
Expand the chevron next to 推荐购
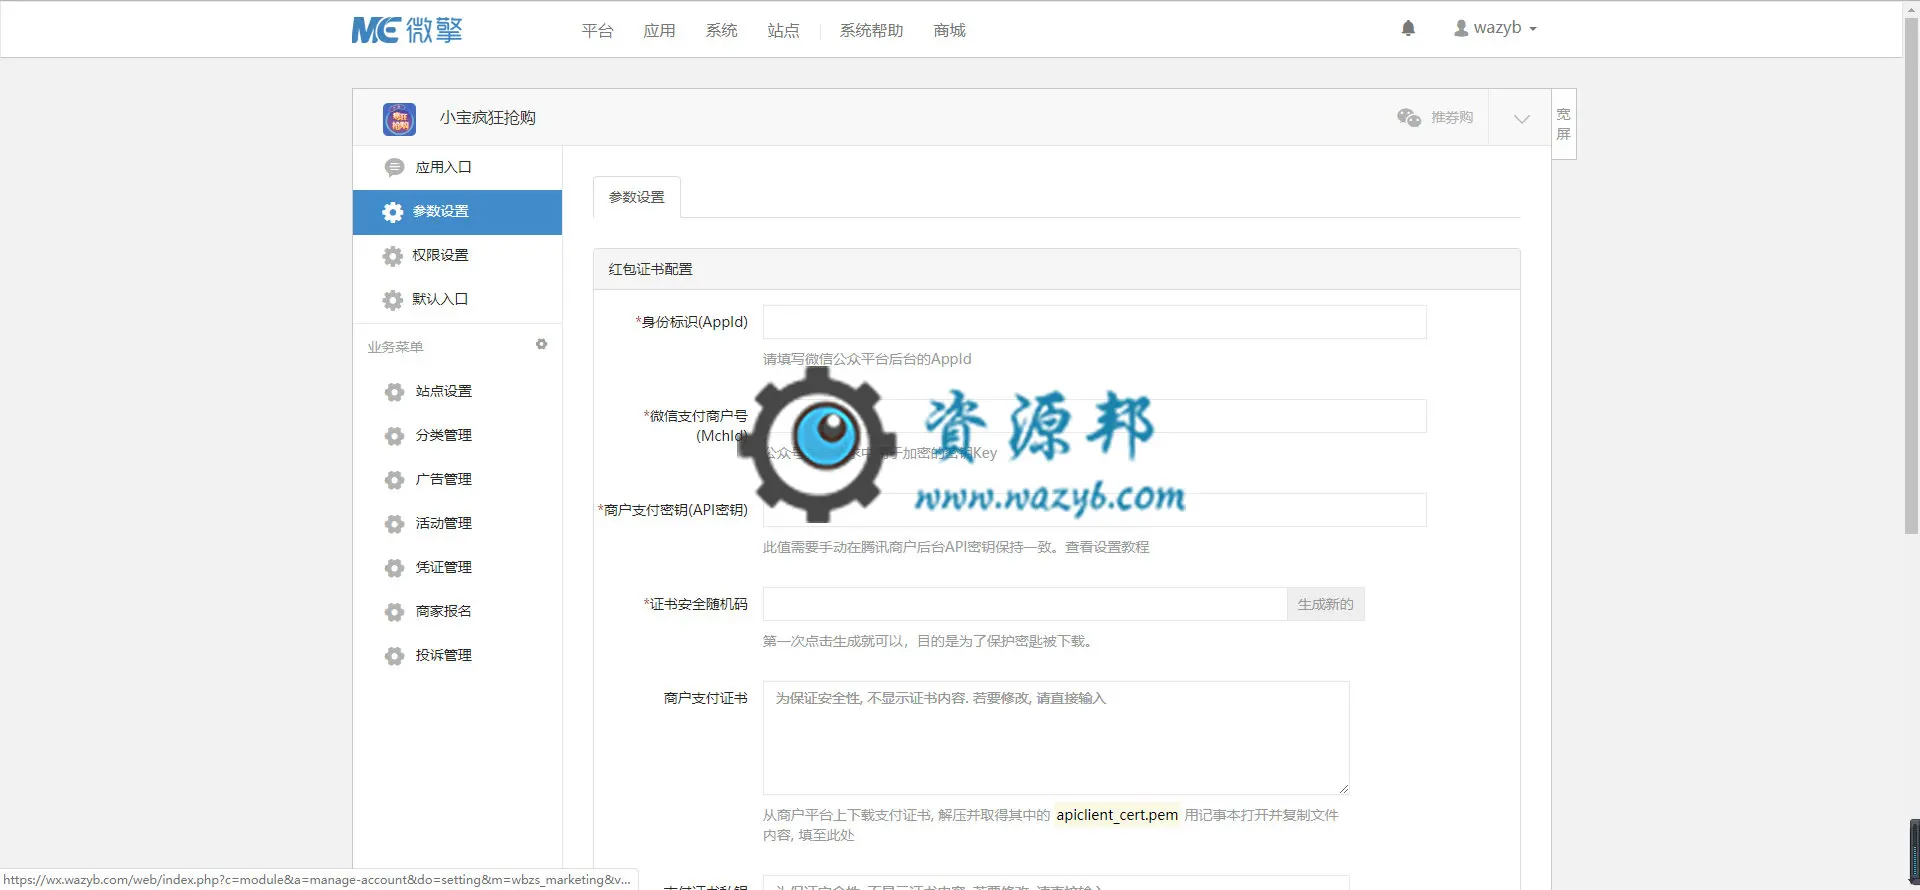[1521, 119]
